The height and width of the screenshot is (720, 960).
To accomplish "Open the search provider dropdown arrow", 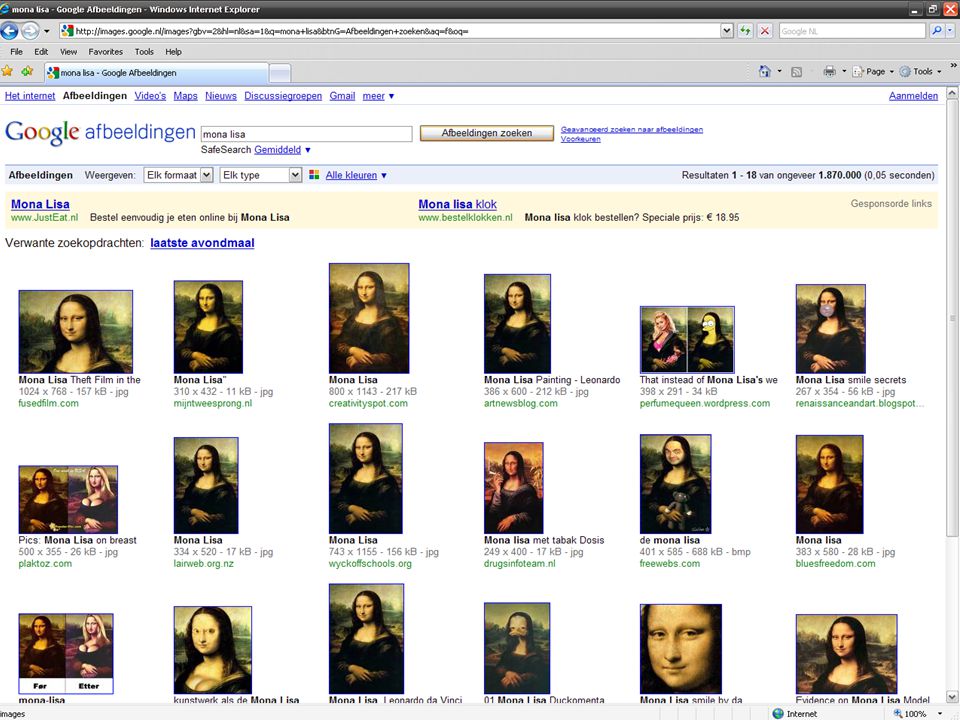I will pyautogui.click(x=950, y=31).
